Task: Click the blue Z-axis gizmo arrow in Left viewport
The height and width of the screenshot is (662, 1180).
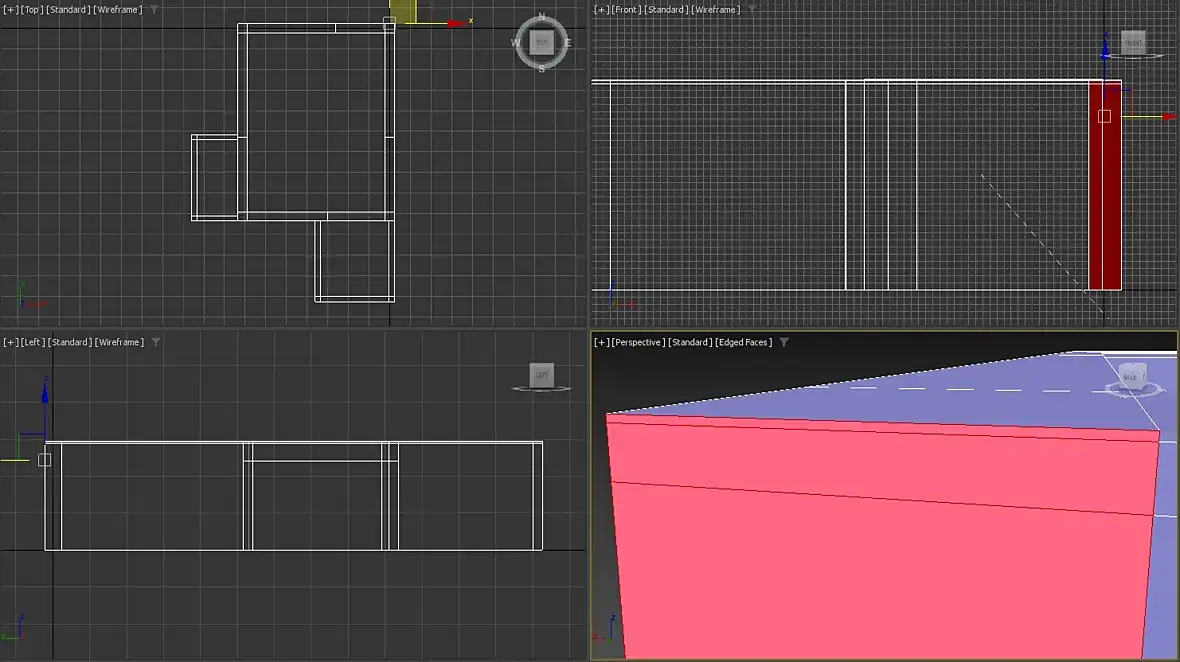Action: click(44, 393)
